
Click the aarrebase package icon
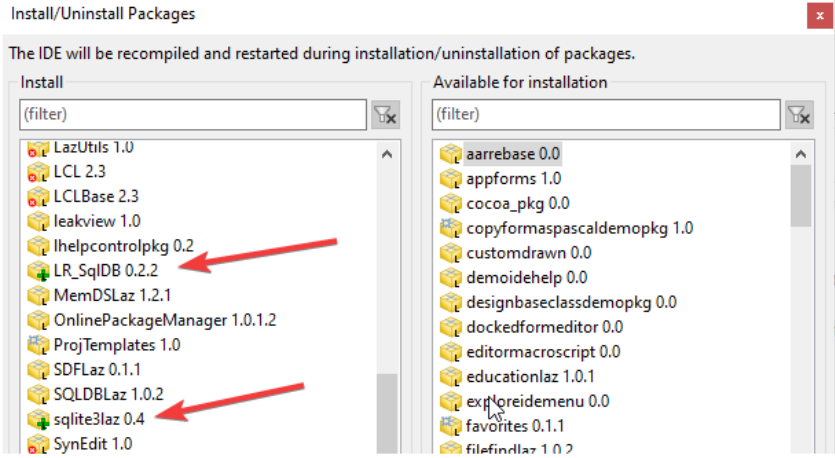click(450, 155)
